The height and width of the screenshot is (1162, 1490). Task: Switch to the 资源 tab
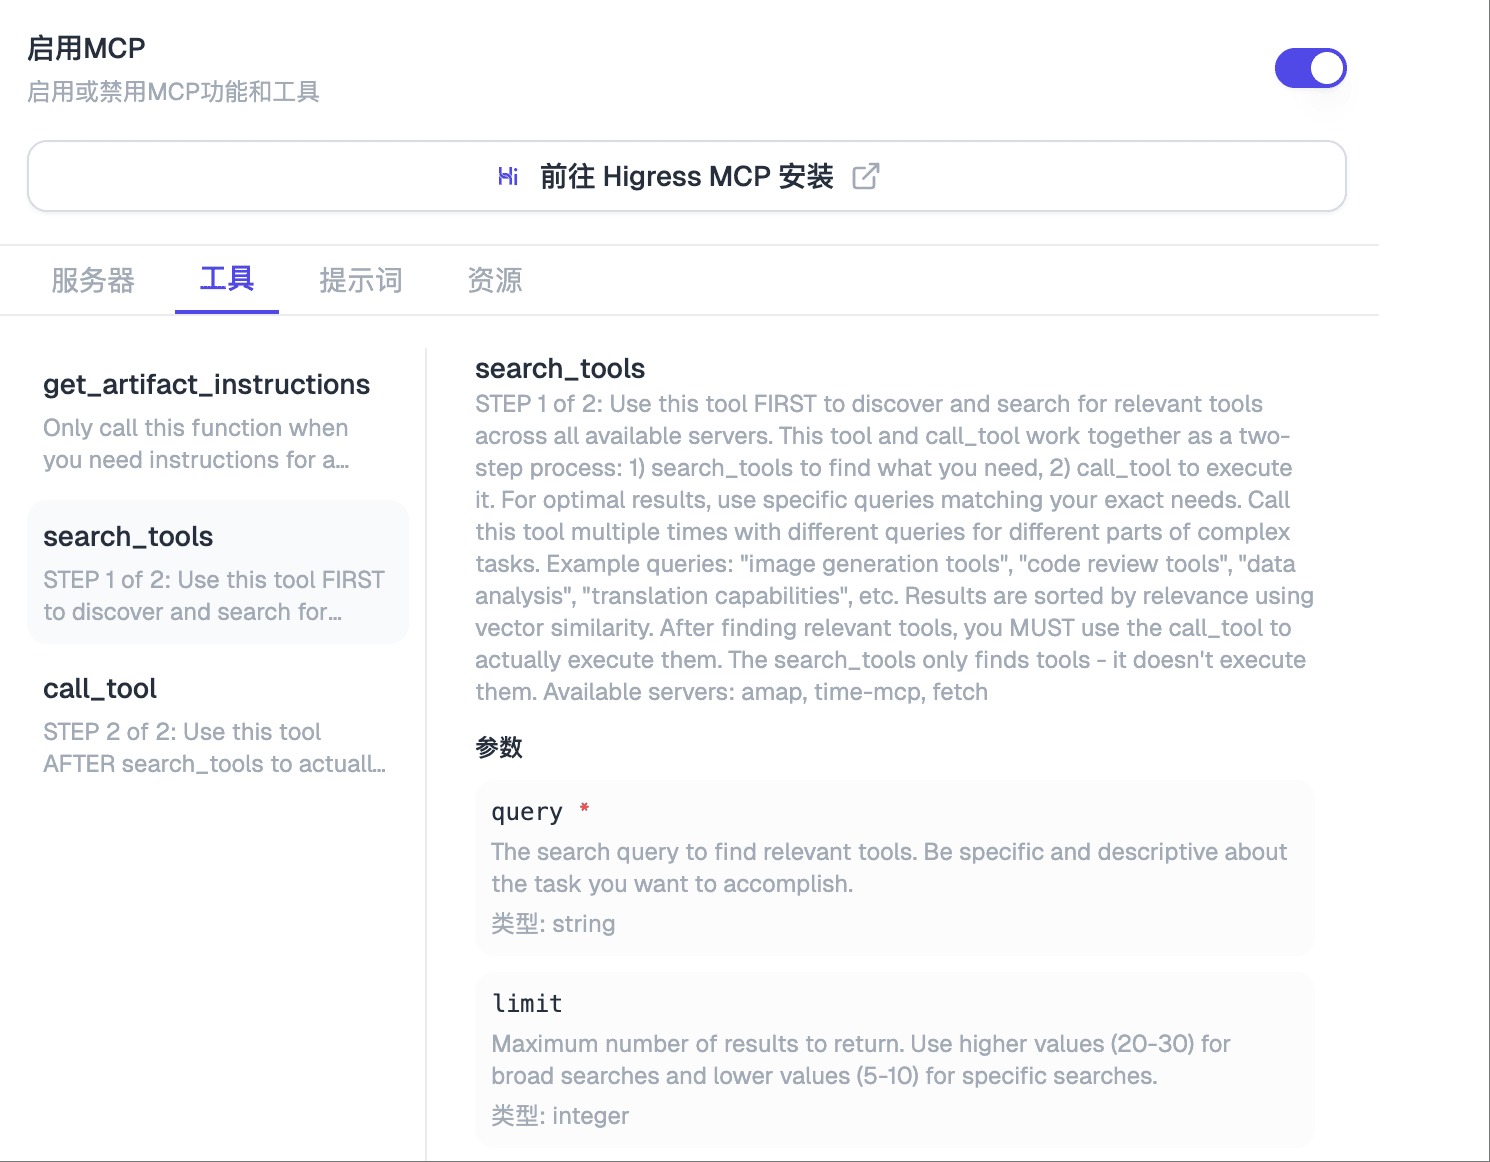tap(494, 280)
